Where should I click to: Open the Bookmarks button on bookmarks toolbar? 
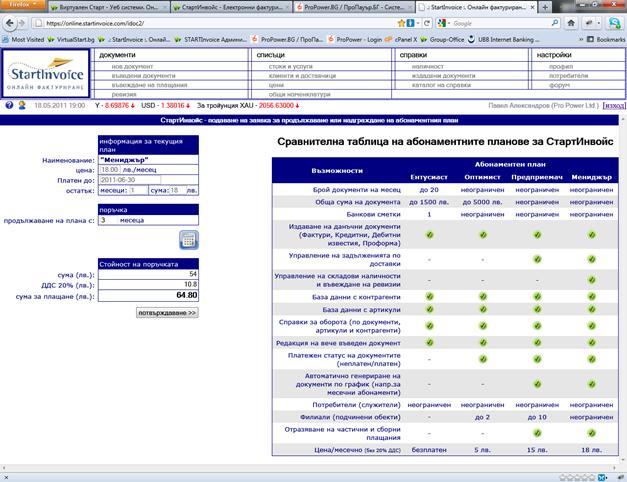[x=606, y=40]
